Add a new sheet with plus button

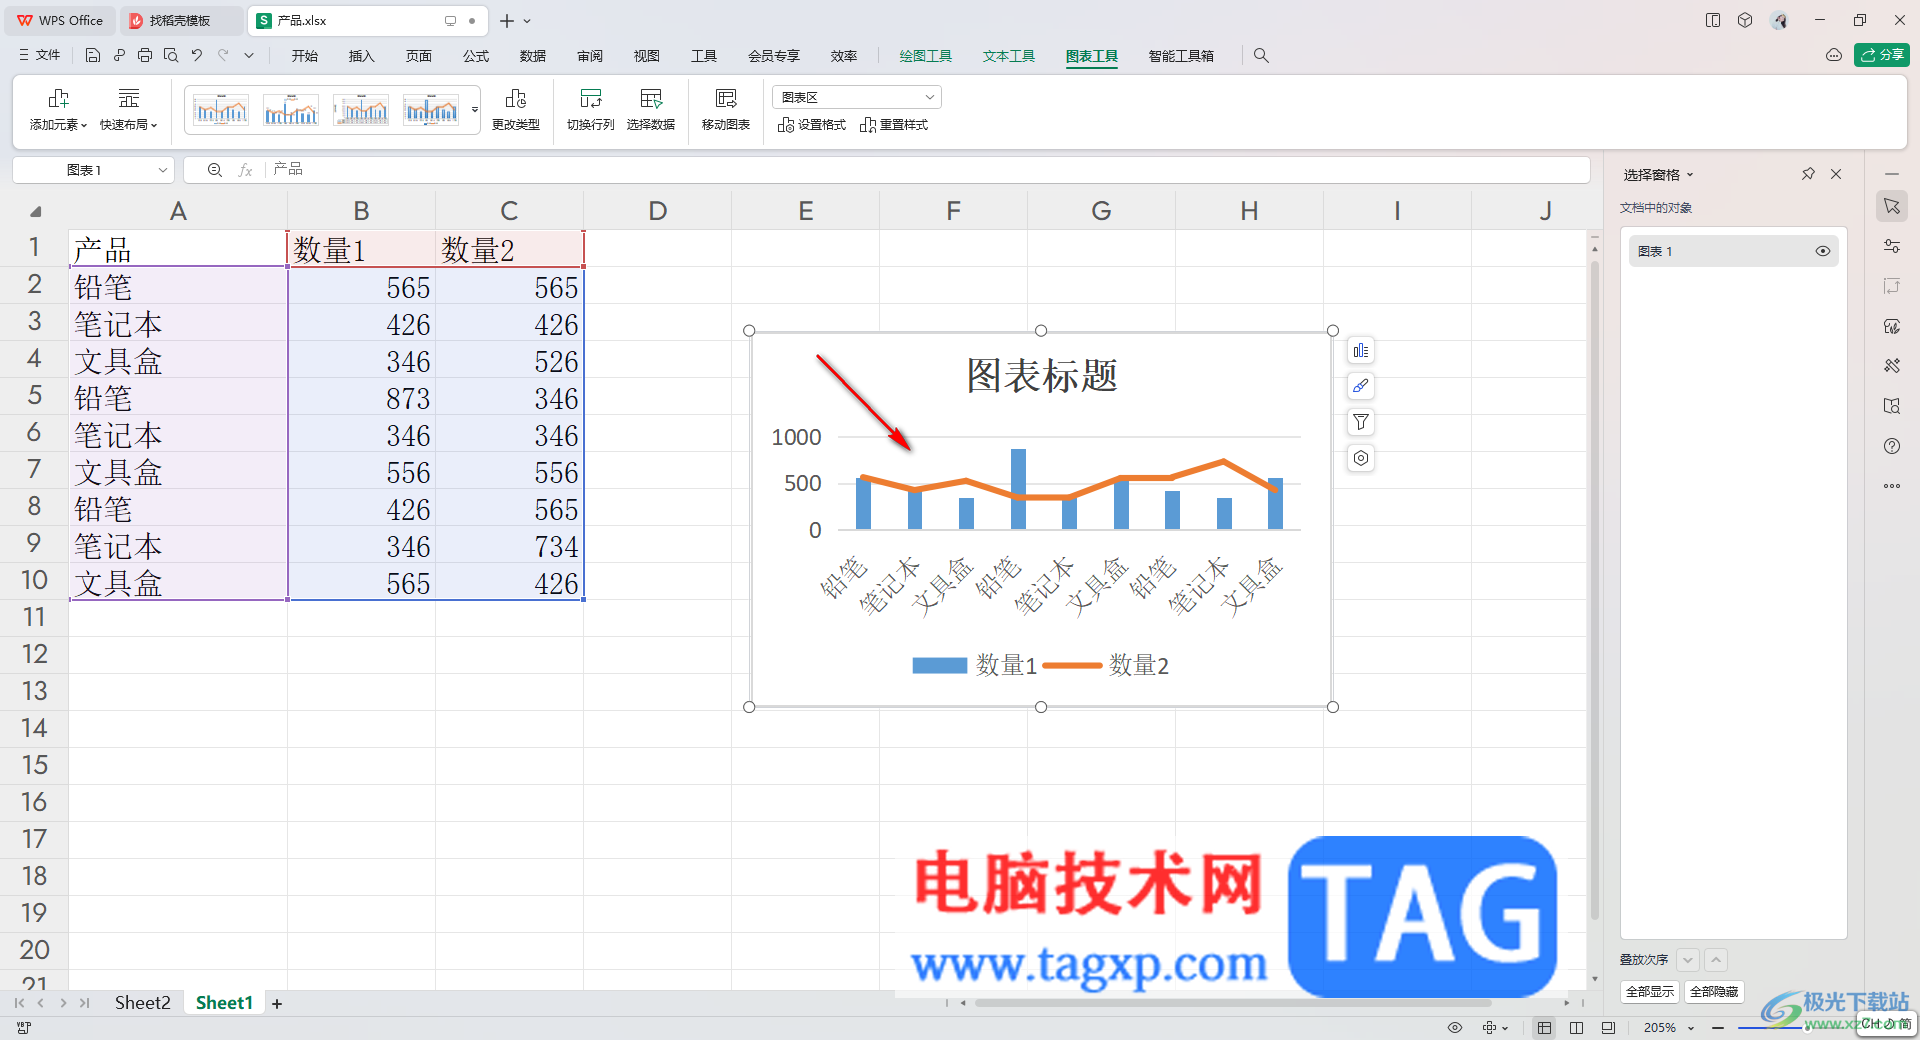point(277,1004)
